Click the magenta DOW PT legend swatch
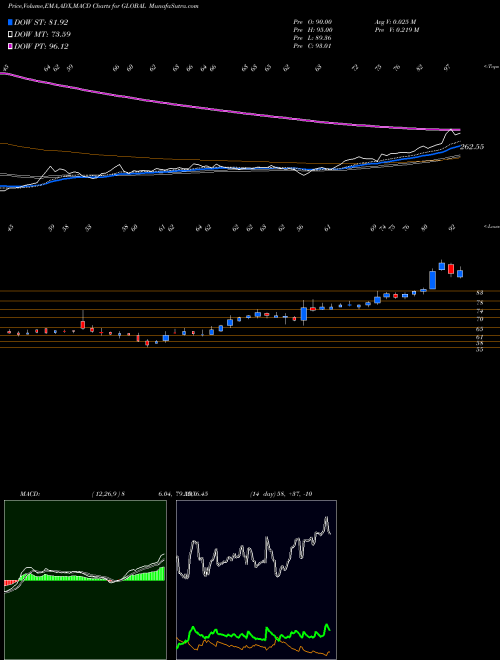Screen dimensions: 500x660 coord(11,46)
